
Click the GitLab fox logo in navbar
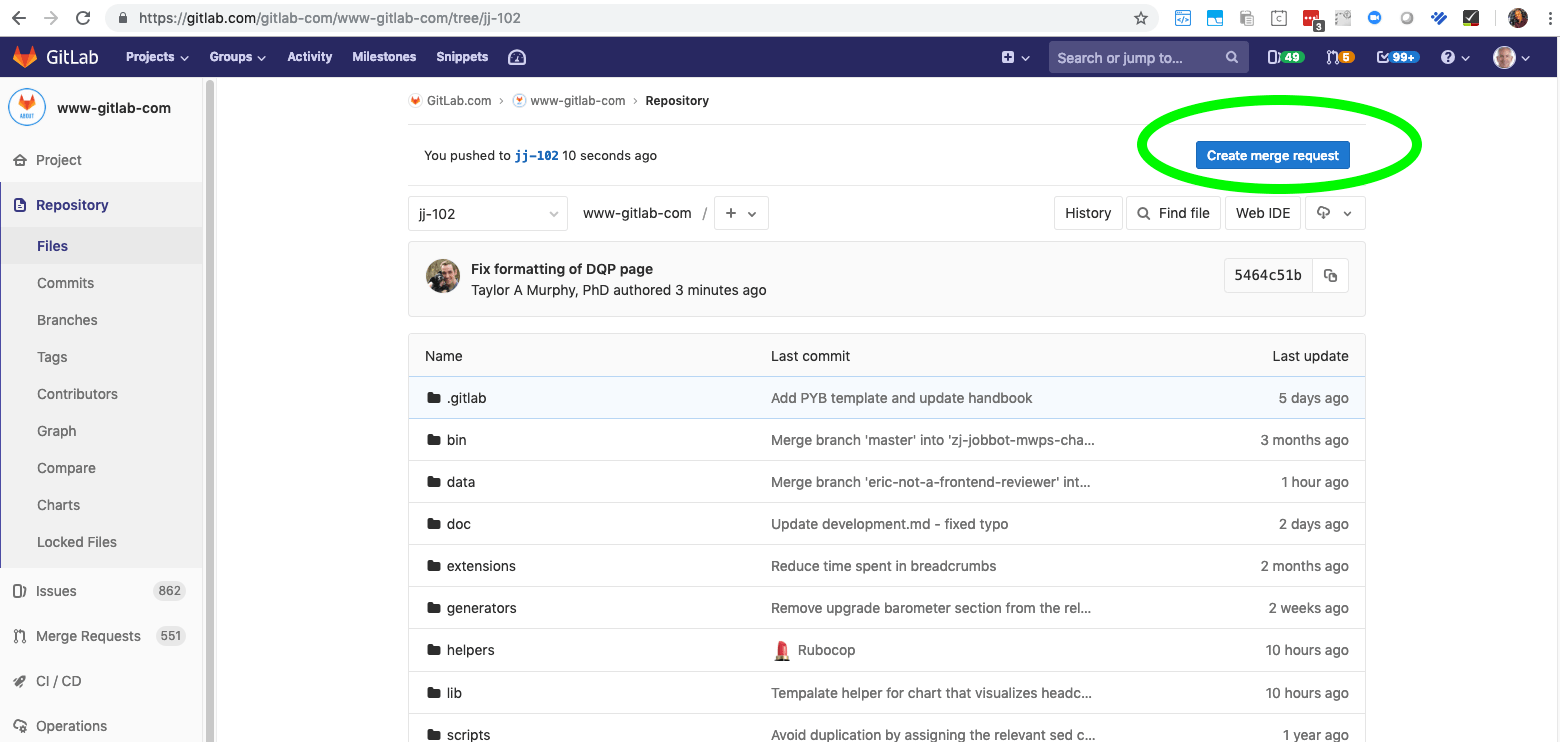click(25, 57)
